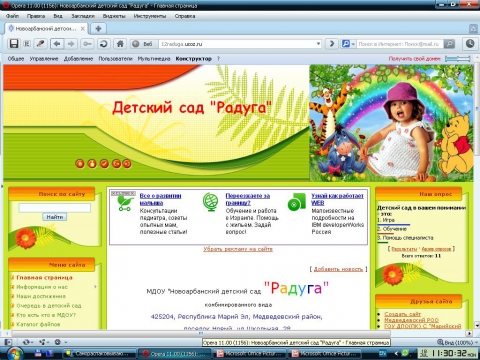Open the Правка menu
Viewport: 480px width, 360px height.
click(36, 16)
